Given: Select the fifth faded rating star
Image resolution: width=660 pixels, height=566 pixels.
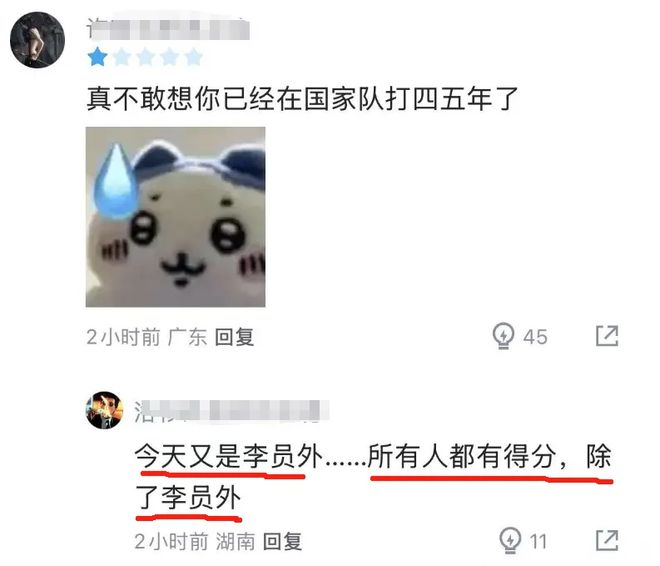Looking at the screenshot, I should (x=194, y=57).
